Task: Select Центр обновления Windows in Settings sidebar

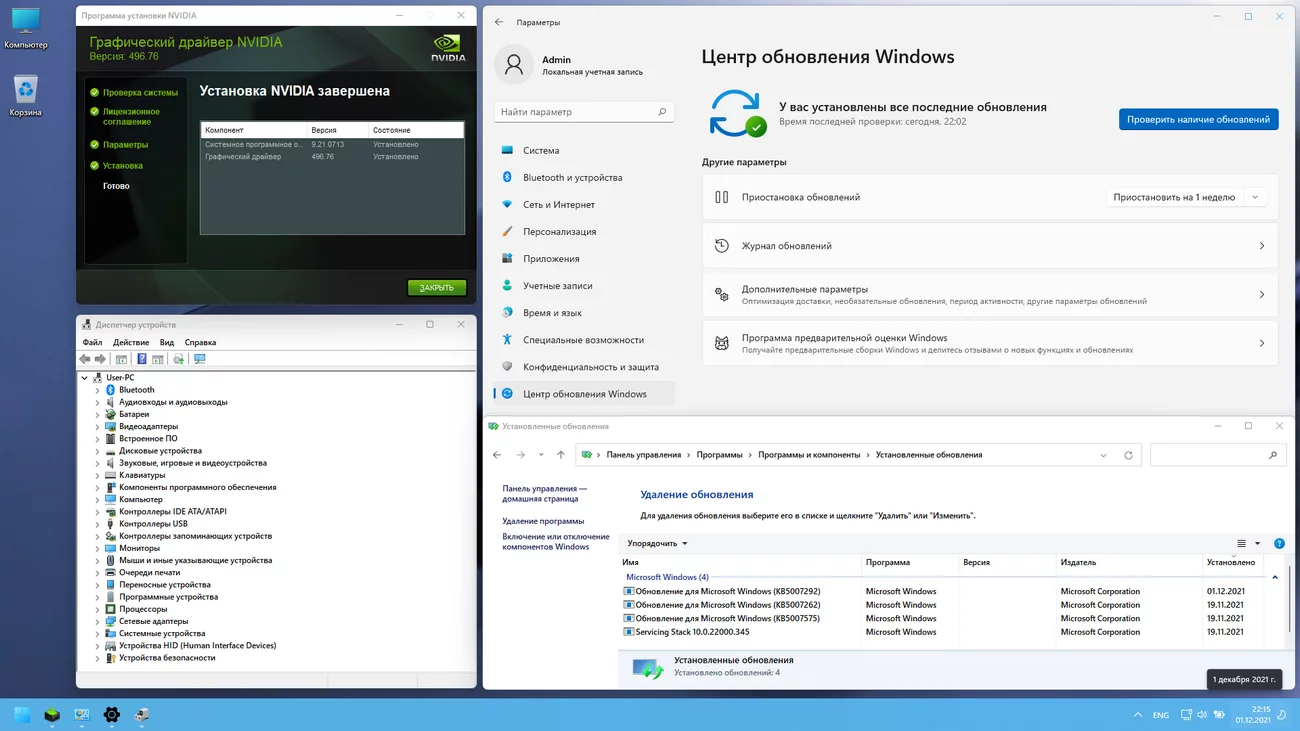Action: 585,394
